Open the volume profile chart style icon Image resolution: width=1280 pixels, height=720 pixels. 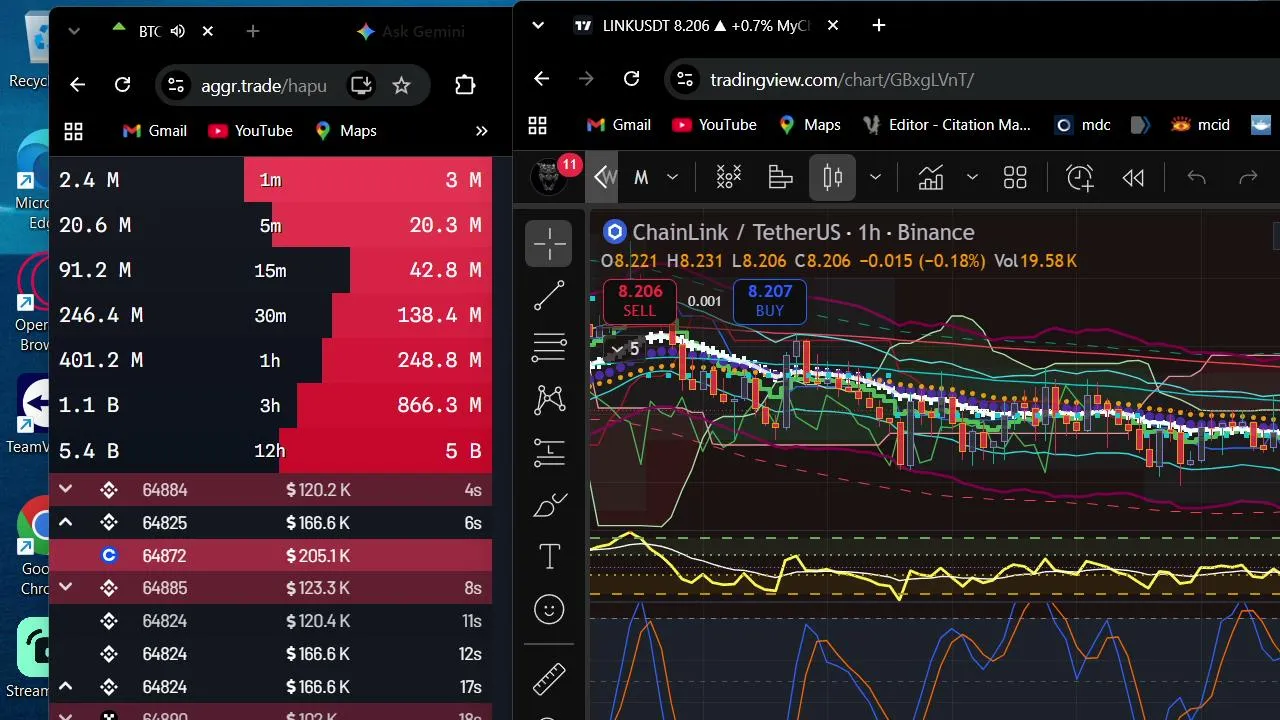coord(781,178)
